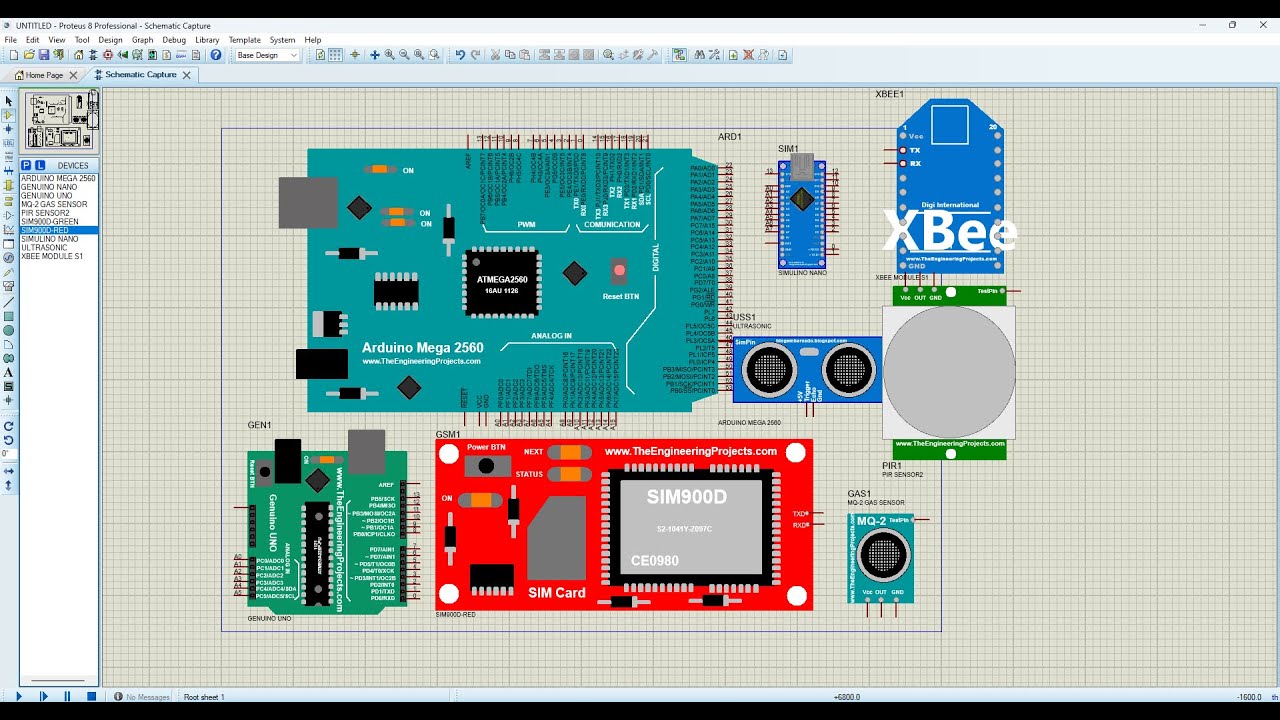Select the Junction Dot Mode tool
Viewport: 1280px width, 720px height.
point(9,130)
